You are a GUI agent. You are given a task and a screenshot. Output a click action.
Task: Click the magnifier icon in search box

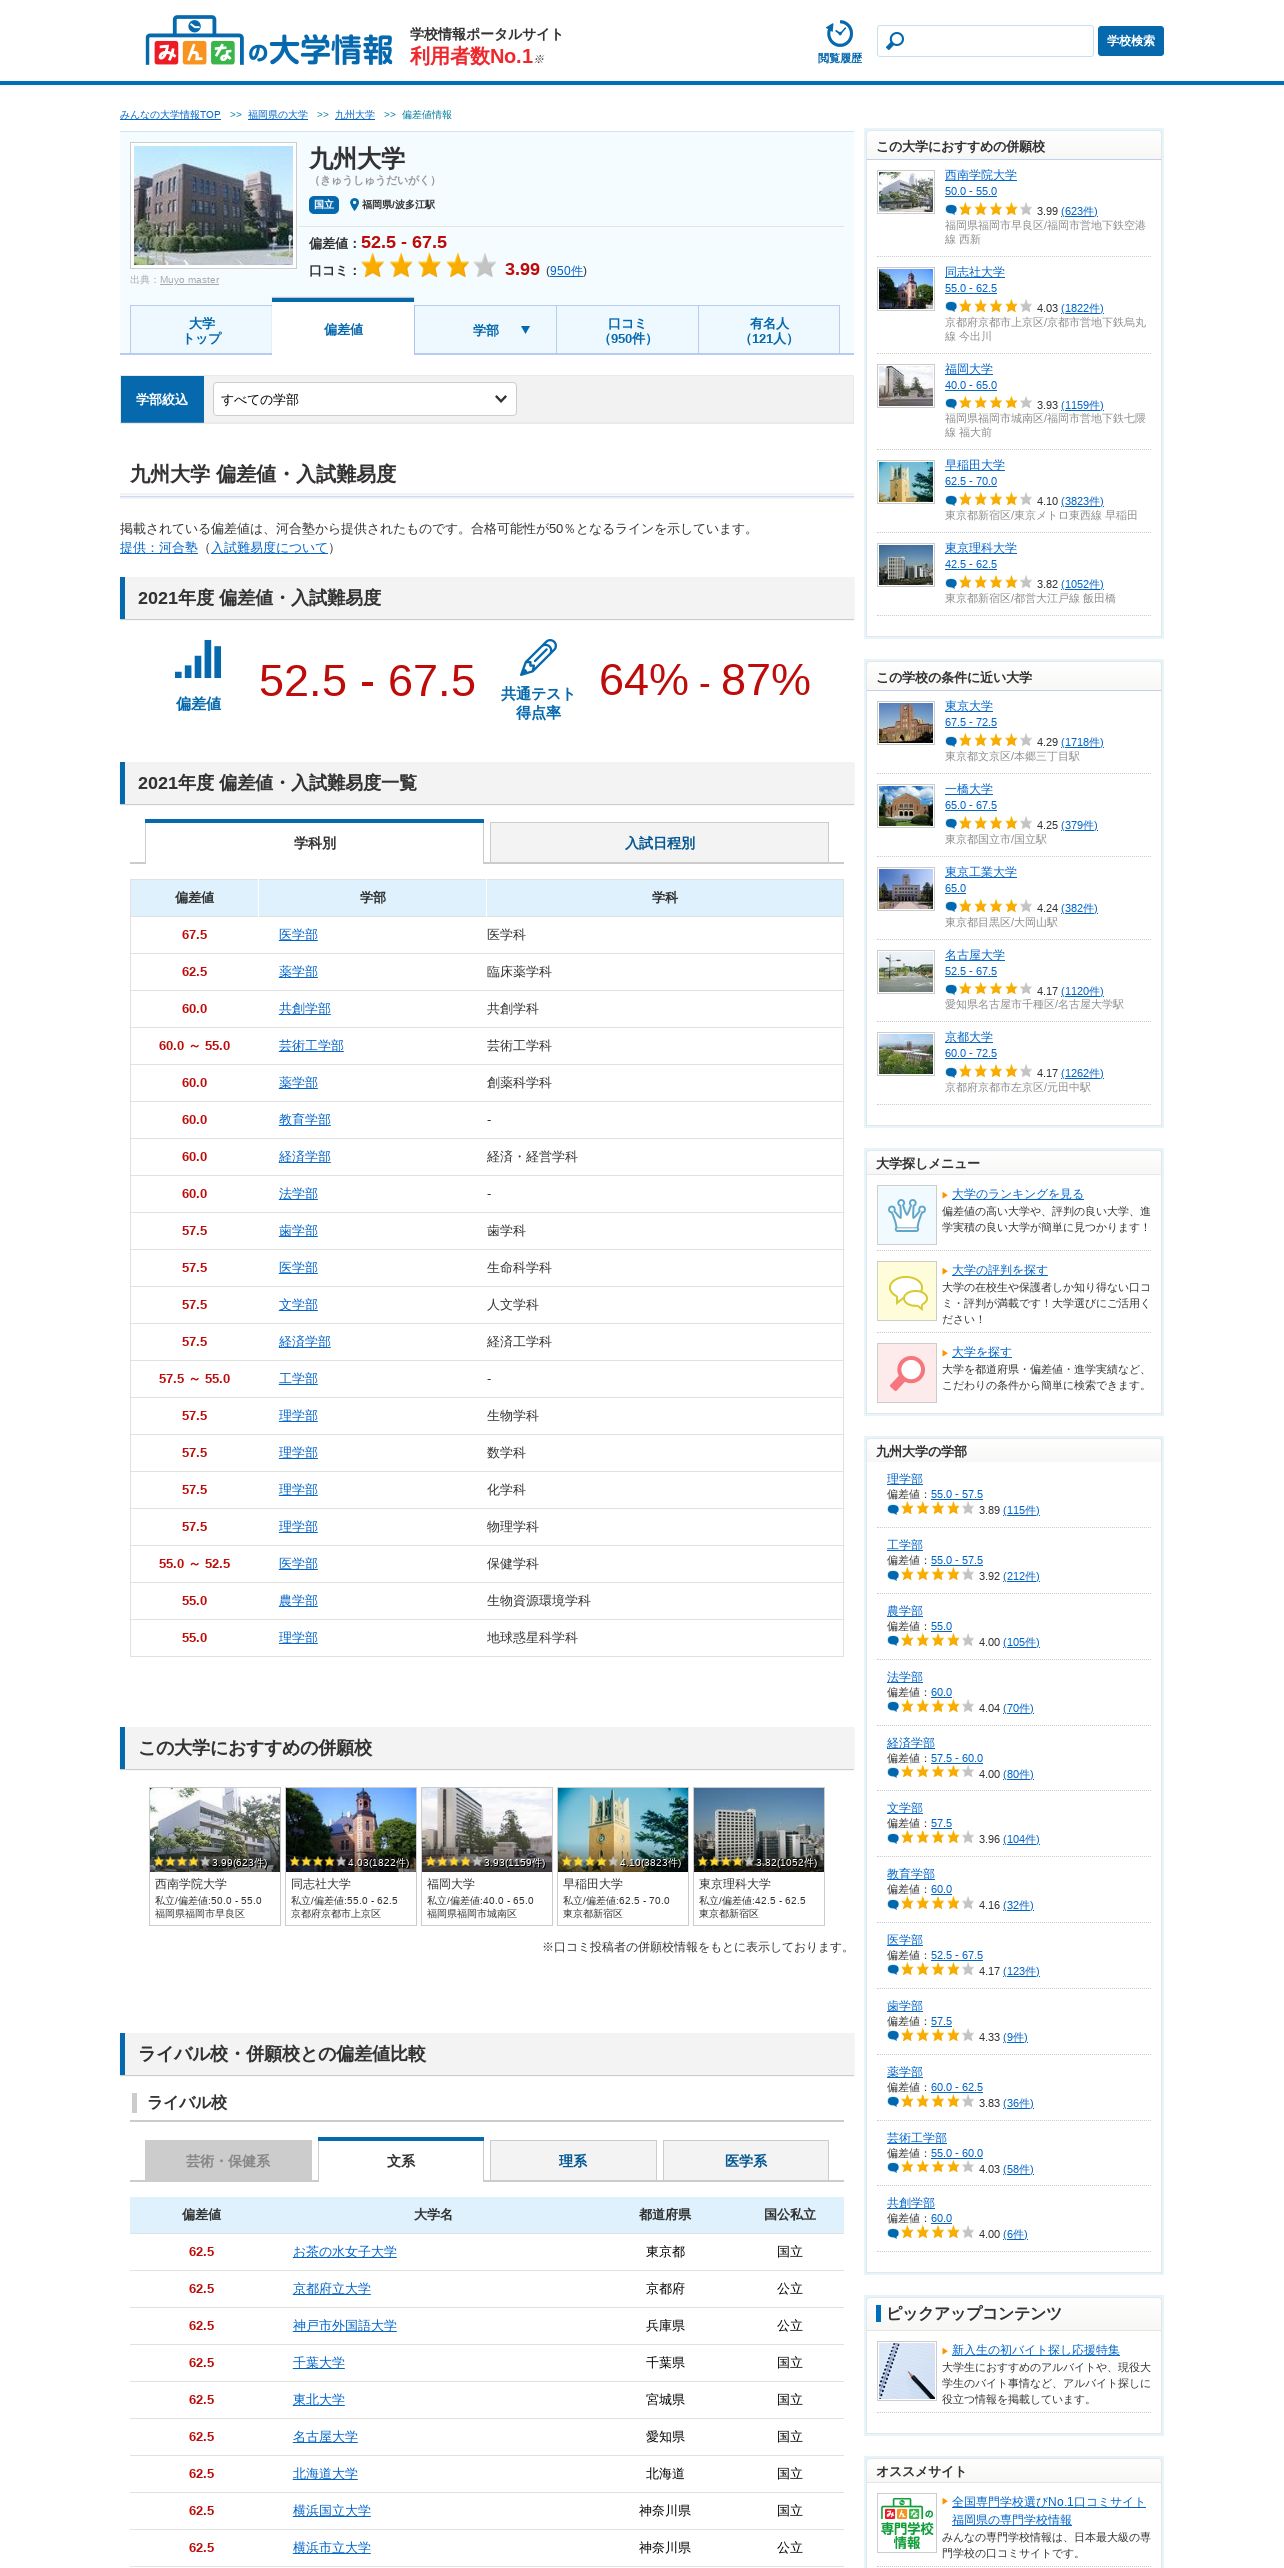click(895, 41)
